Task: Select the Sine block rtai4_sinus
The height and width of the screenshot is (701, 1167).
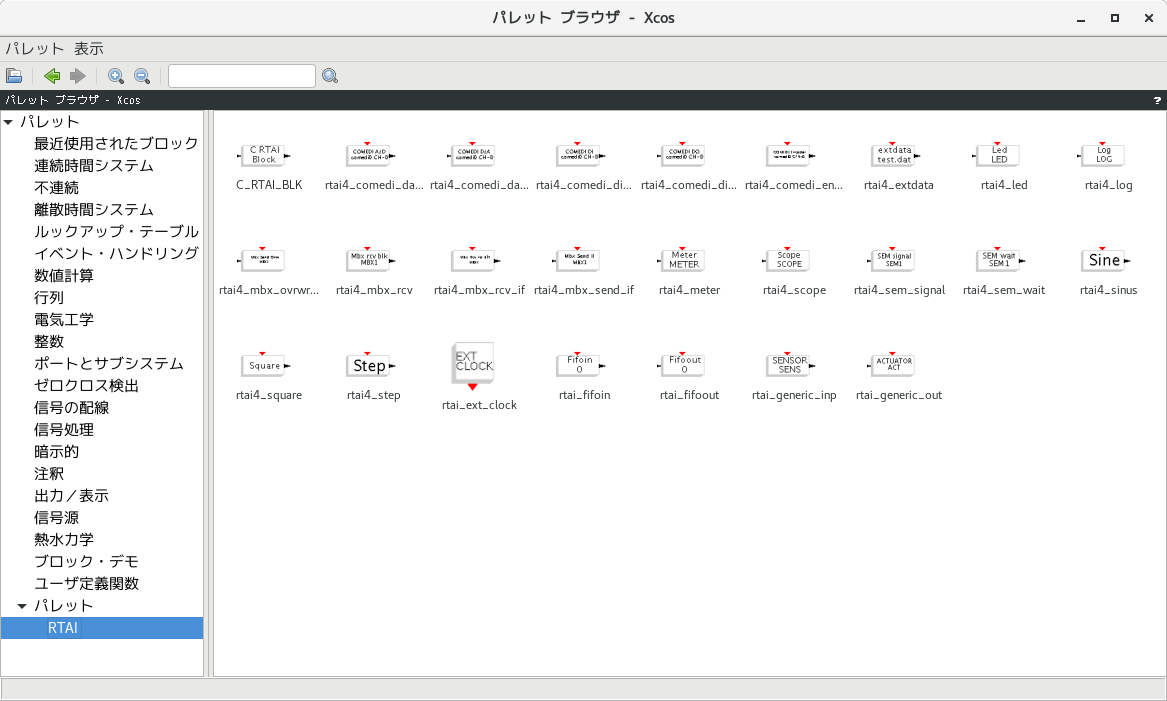Action: tap(1101, 259)
